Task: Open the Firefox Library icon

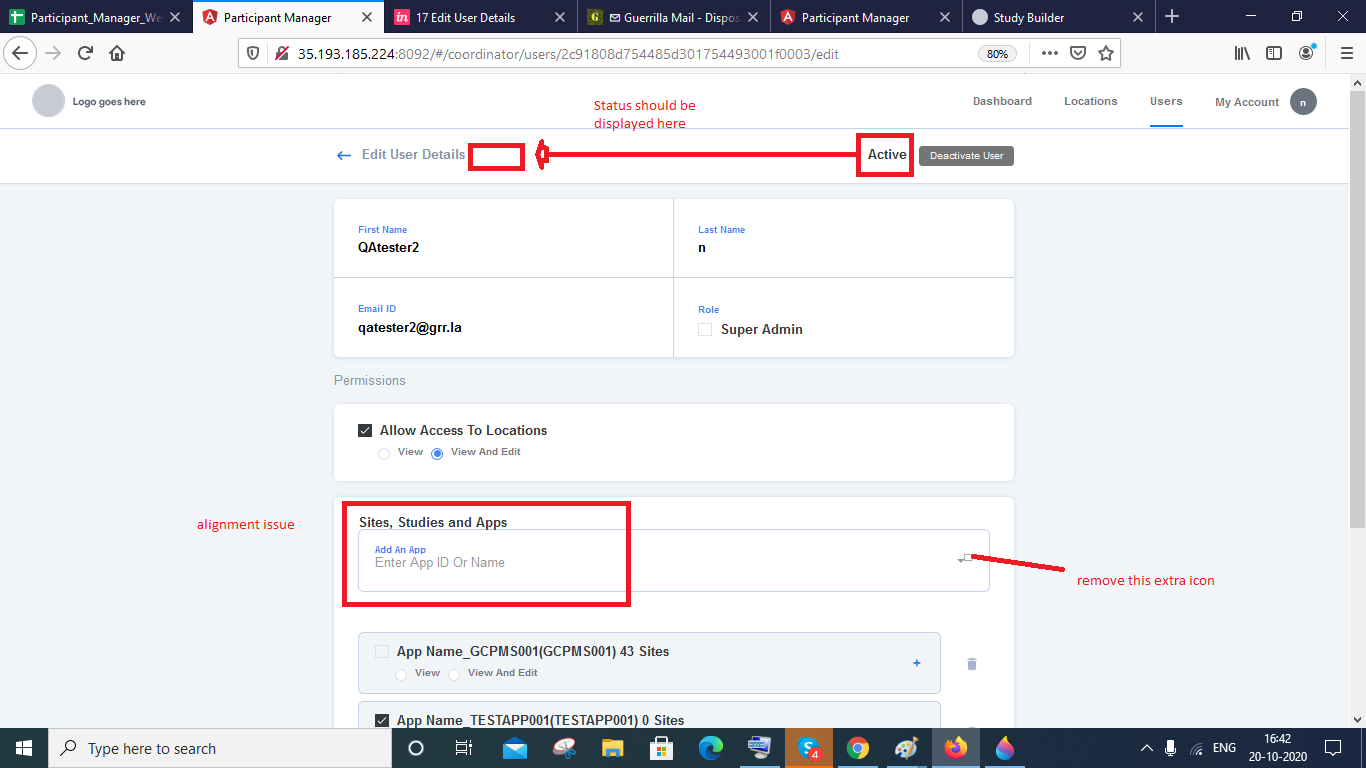Action: [x=1242, y=53]
